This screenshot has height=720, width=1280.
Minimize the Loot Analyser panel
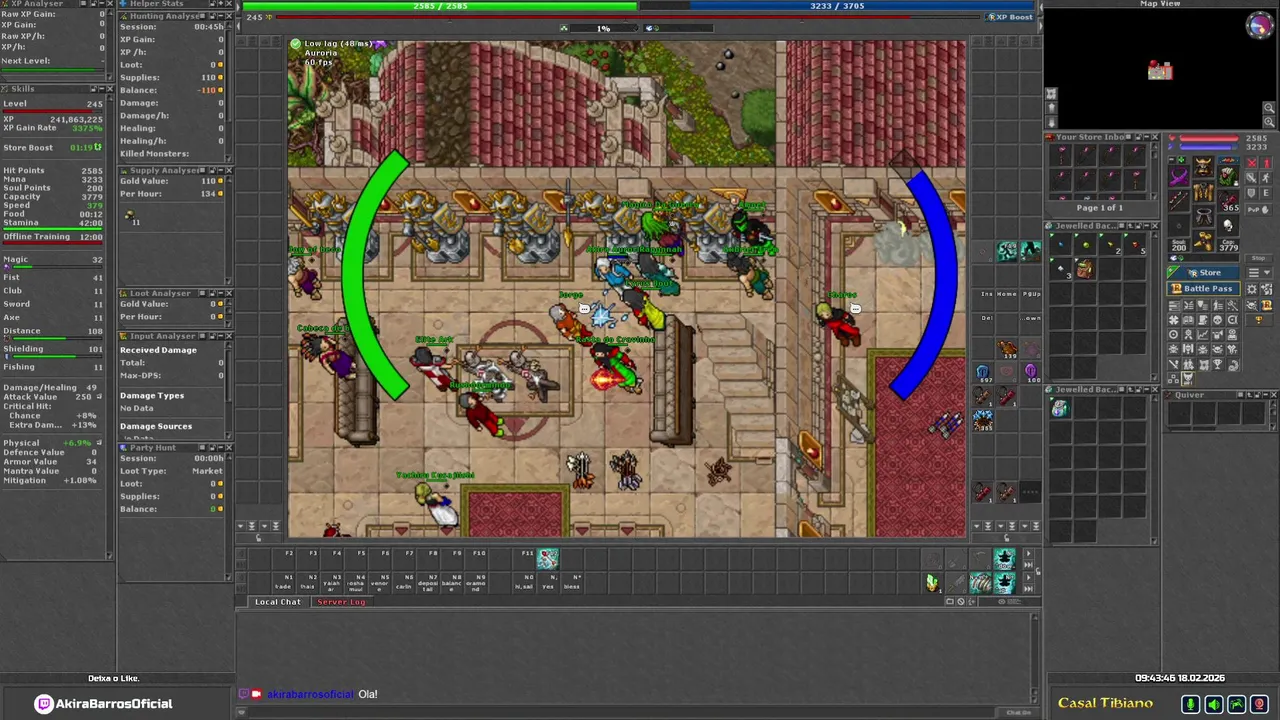pyautogui.click(x=220, y=293)
